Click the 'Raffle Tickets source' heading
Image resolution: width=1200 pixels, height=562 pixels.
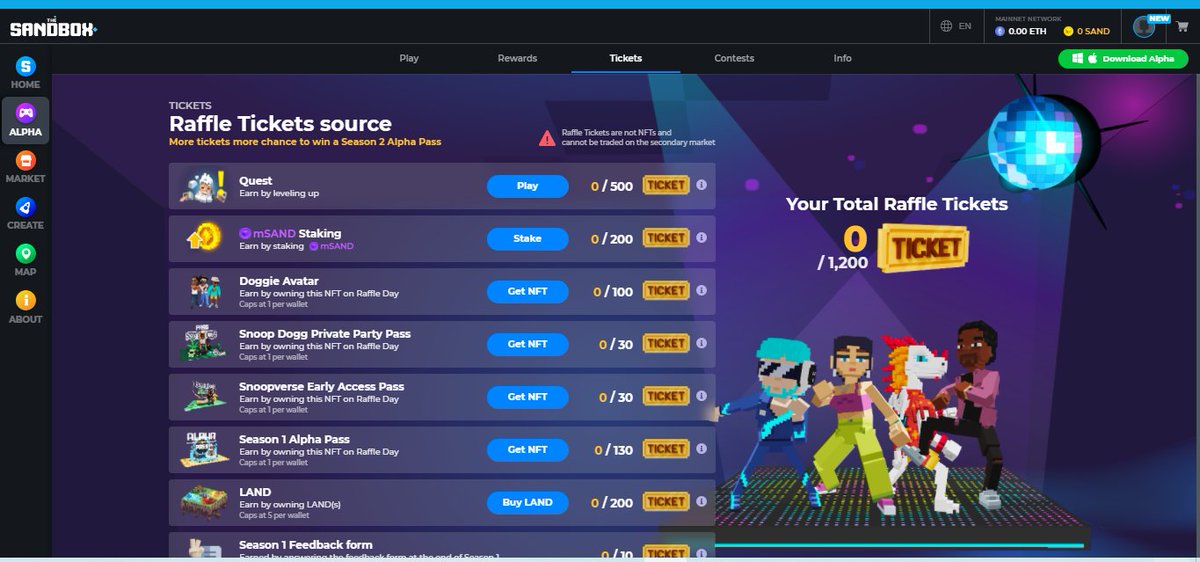point(280,124)
